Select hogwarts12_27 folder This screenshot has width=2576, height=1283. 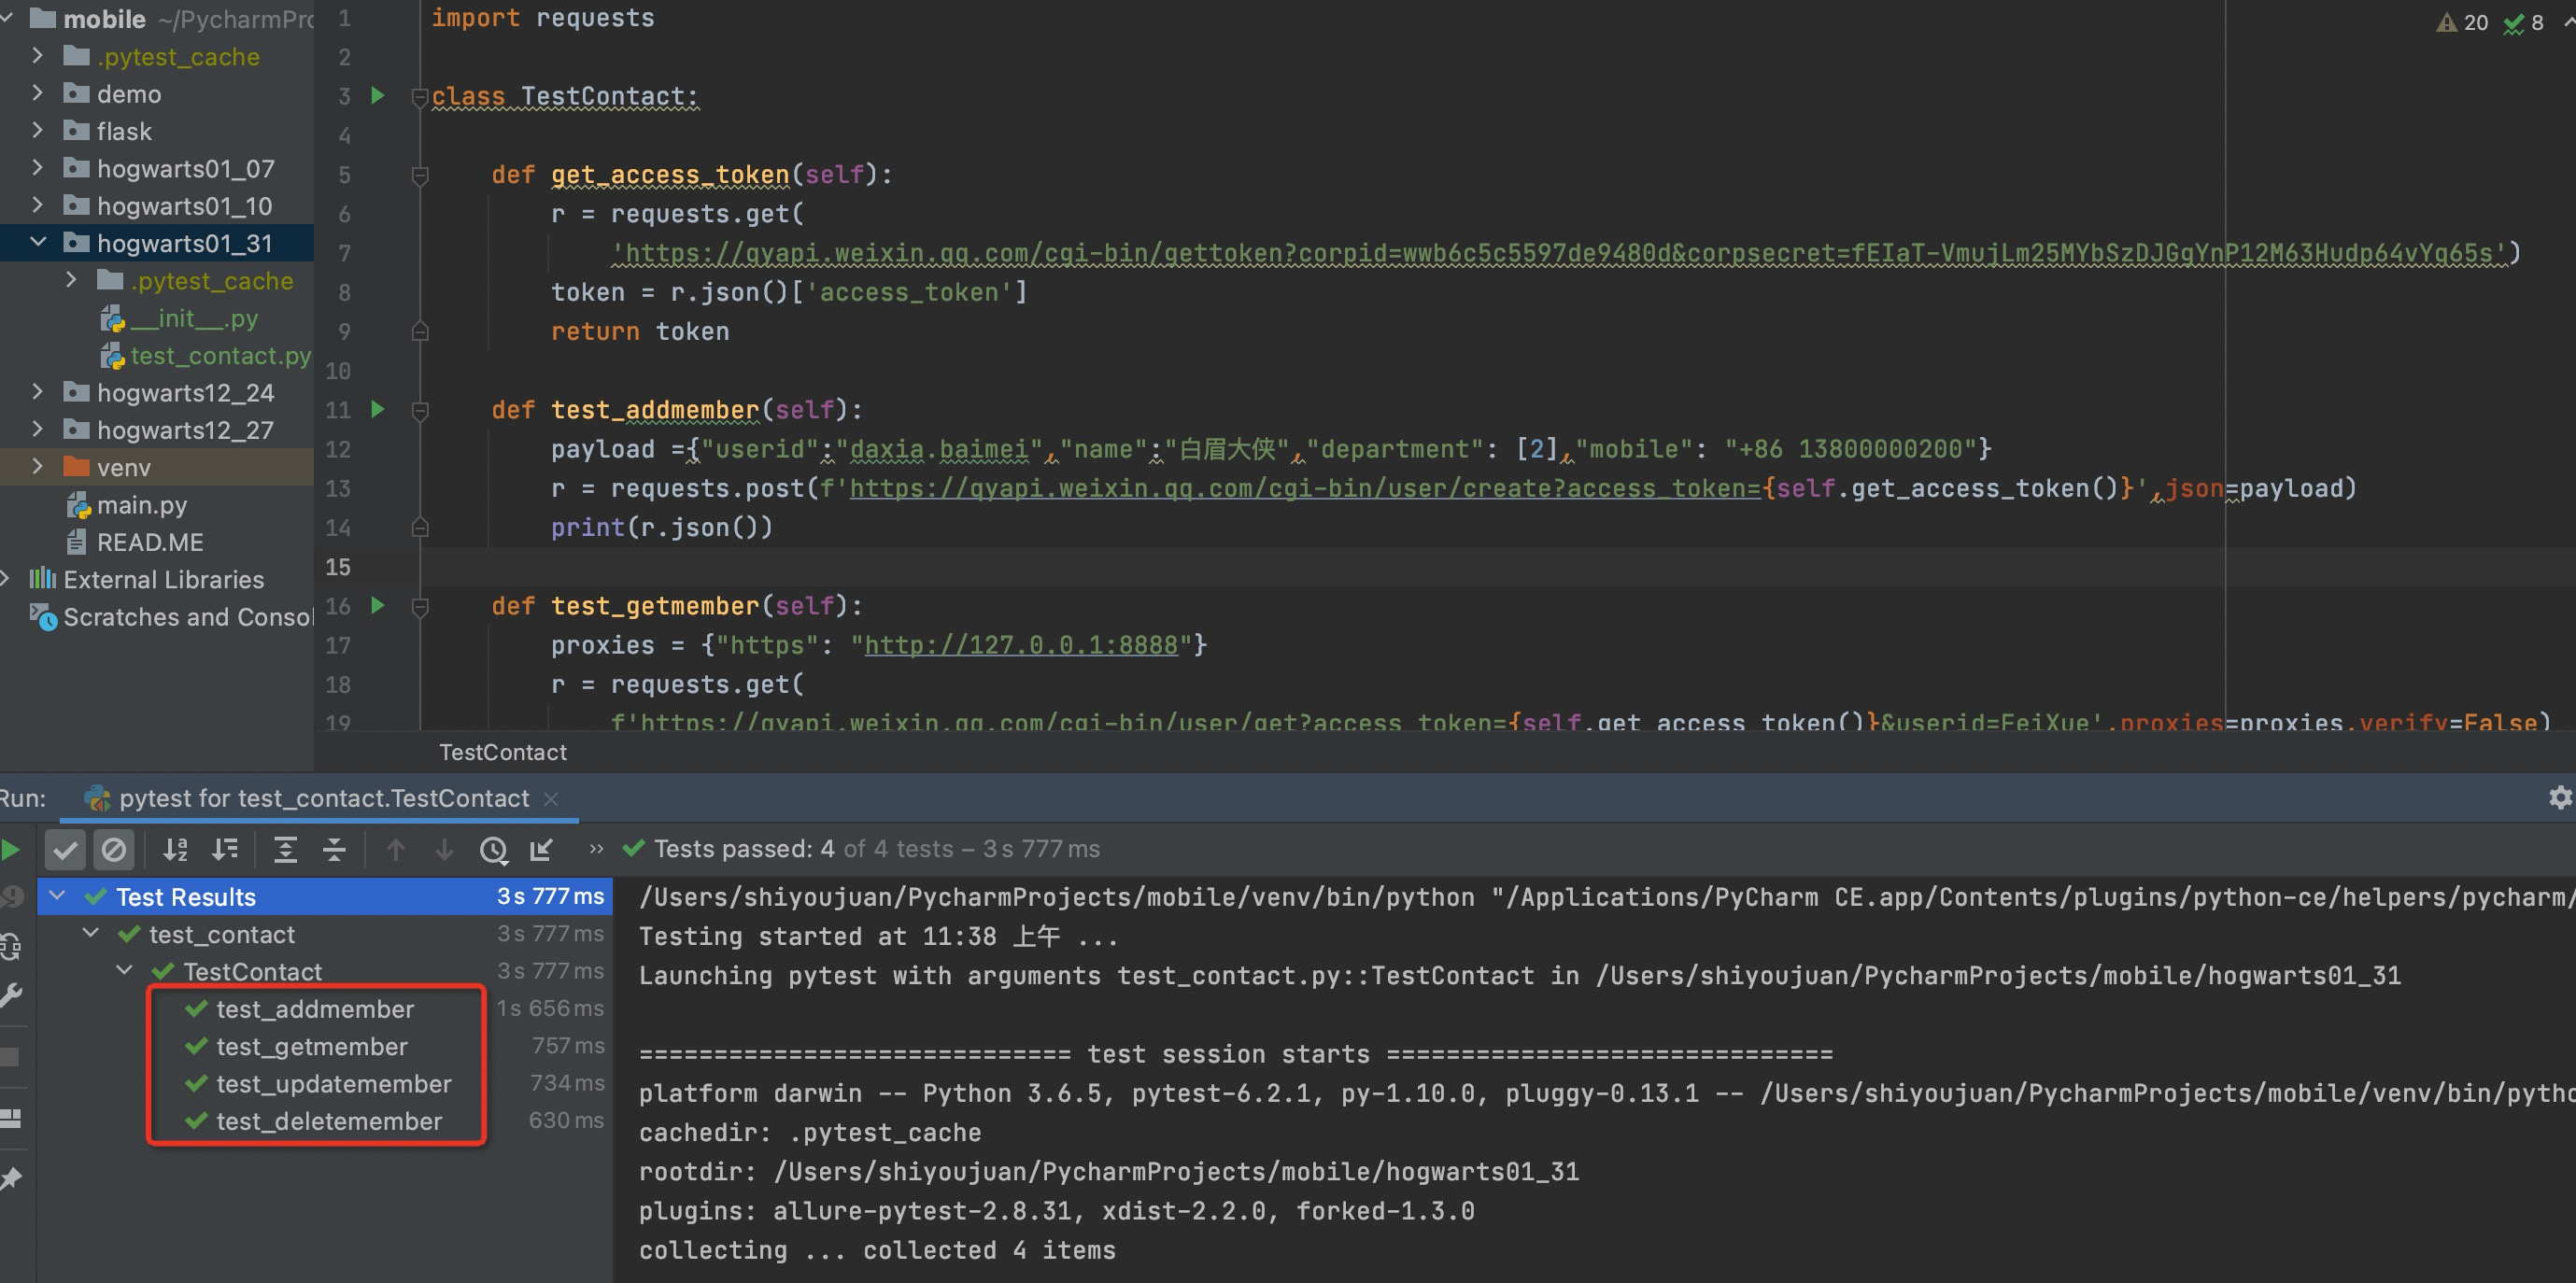tap(169, 430)
